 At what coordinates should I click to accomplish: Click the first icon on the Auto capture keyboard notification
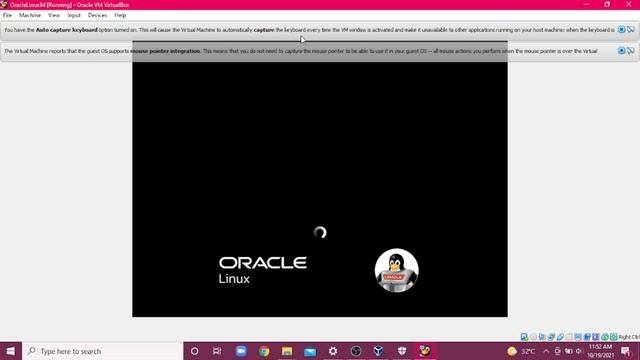(x=621, y=29)
